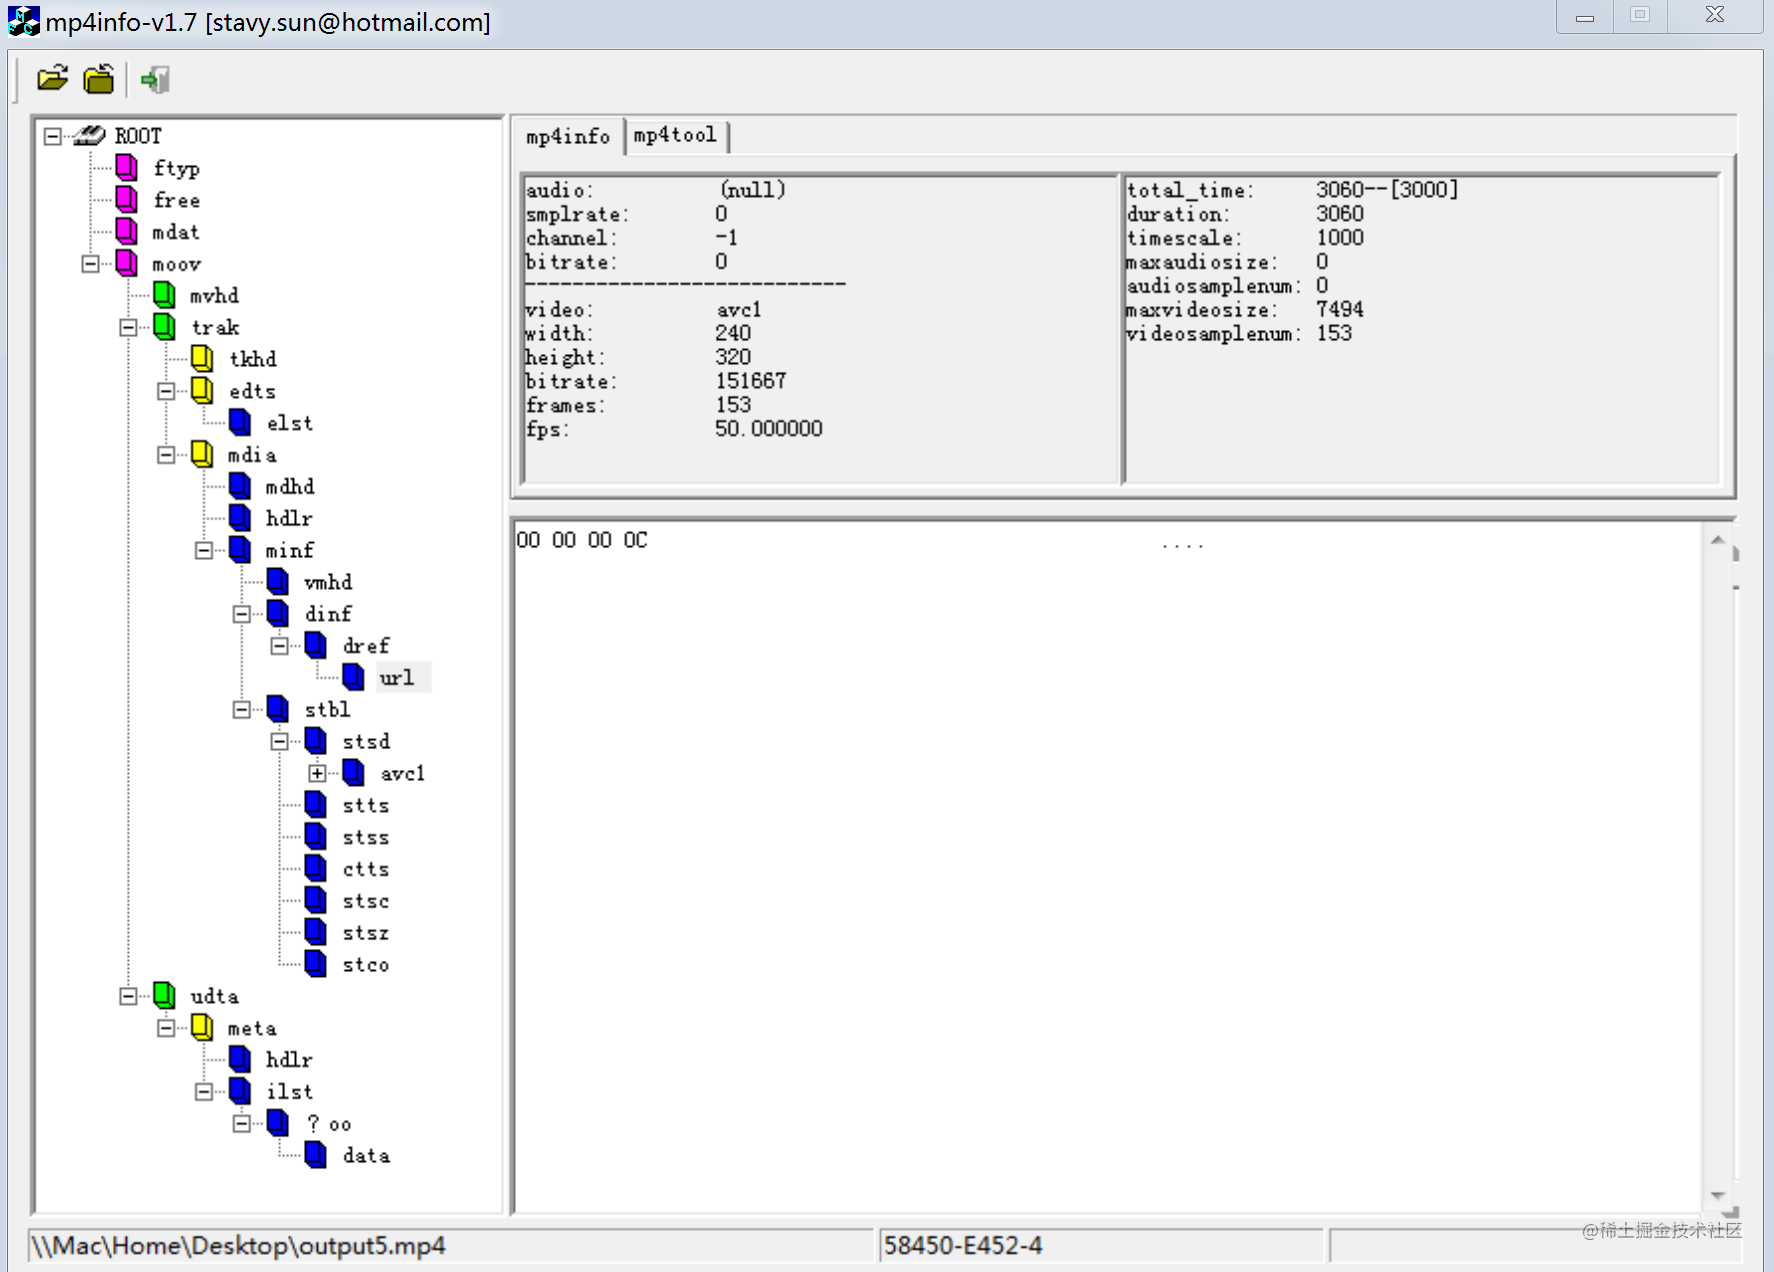
Task: Switch to the mp4tool tab
Action: [676, 135]
